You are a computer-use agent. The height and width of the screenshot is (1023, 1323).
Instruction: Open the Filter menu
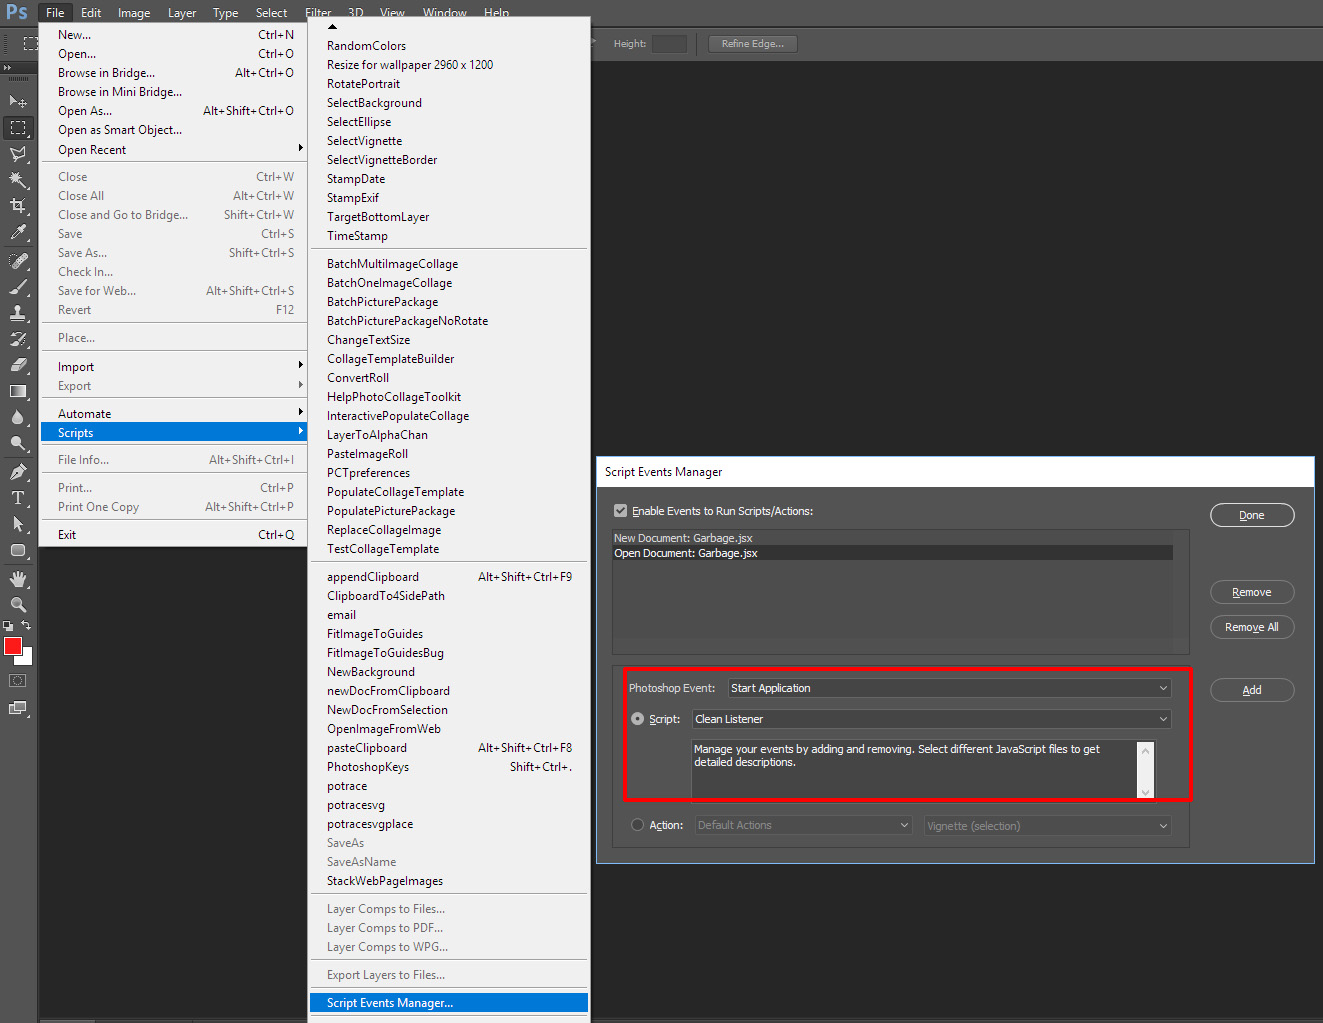[x=318, y=12]
